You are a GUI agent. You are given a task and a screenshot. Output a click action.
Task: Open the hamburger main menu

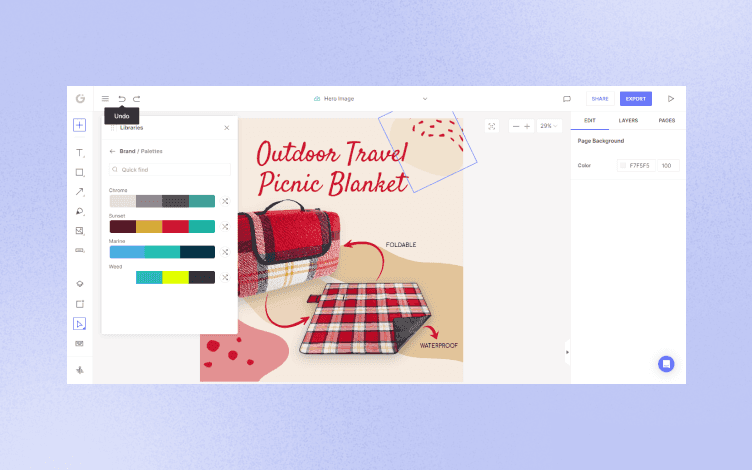pyautogui.click(x=105, y=99)
